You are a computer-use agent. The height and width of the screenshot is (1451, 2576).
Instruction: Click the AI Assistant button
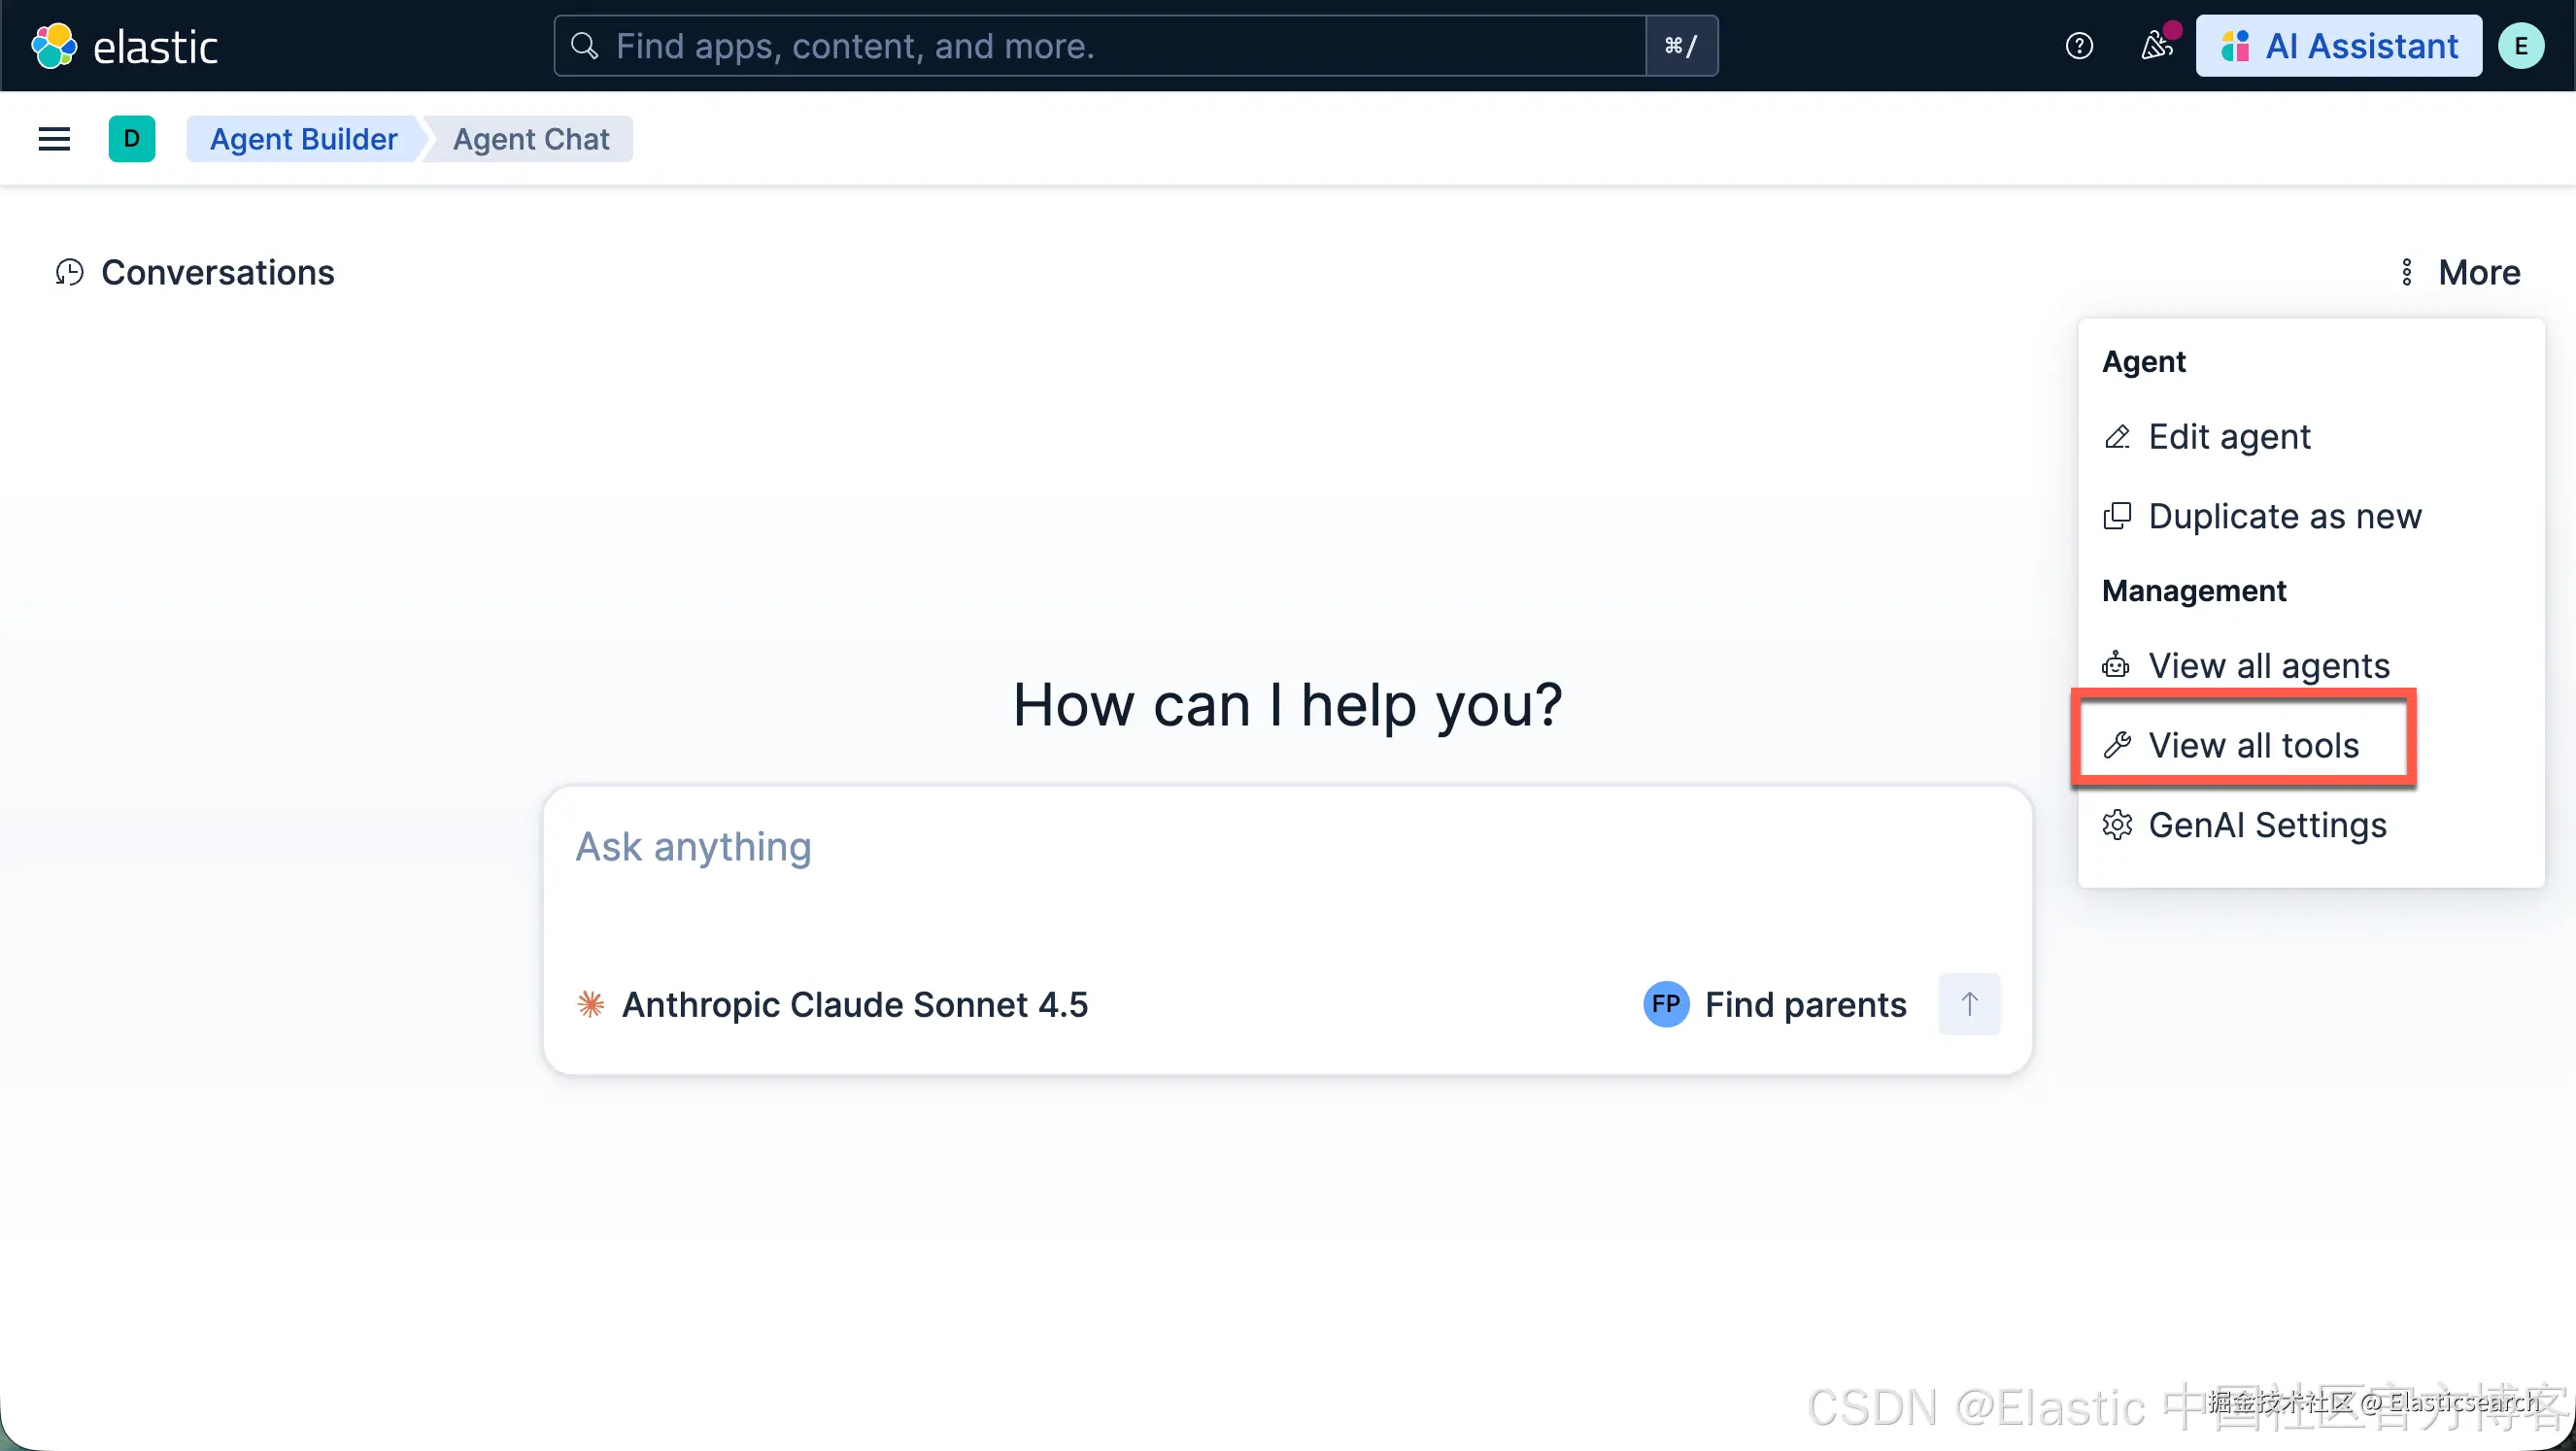coord(2338,46)
